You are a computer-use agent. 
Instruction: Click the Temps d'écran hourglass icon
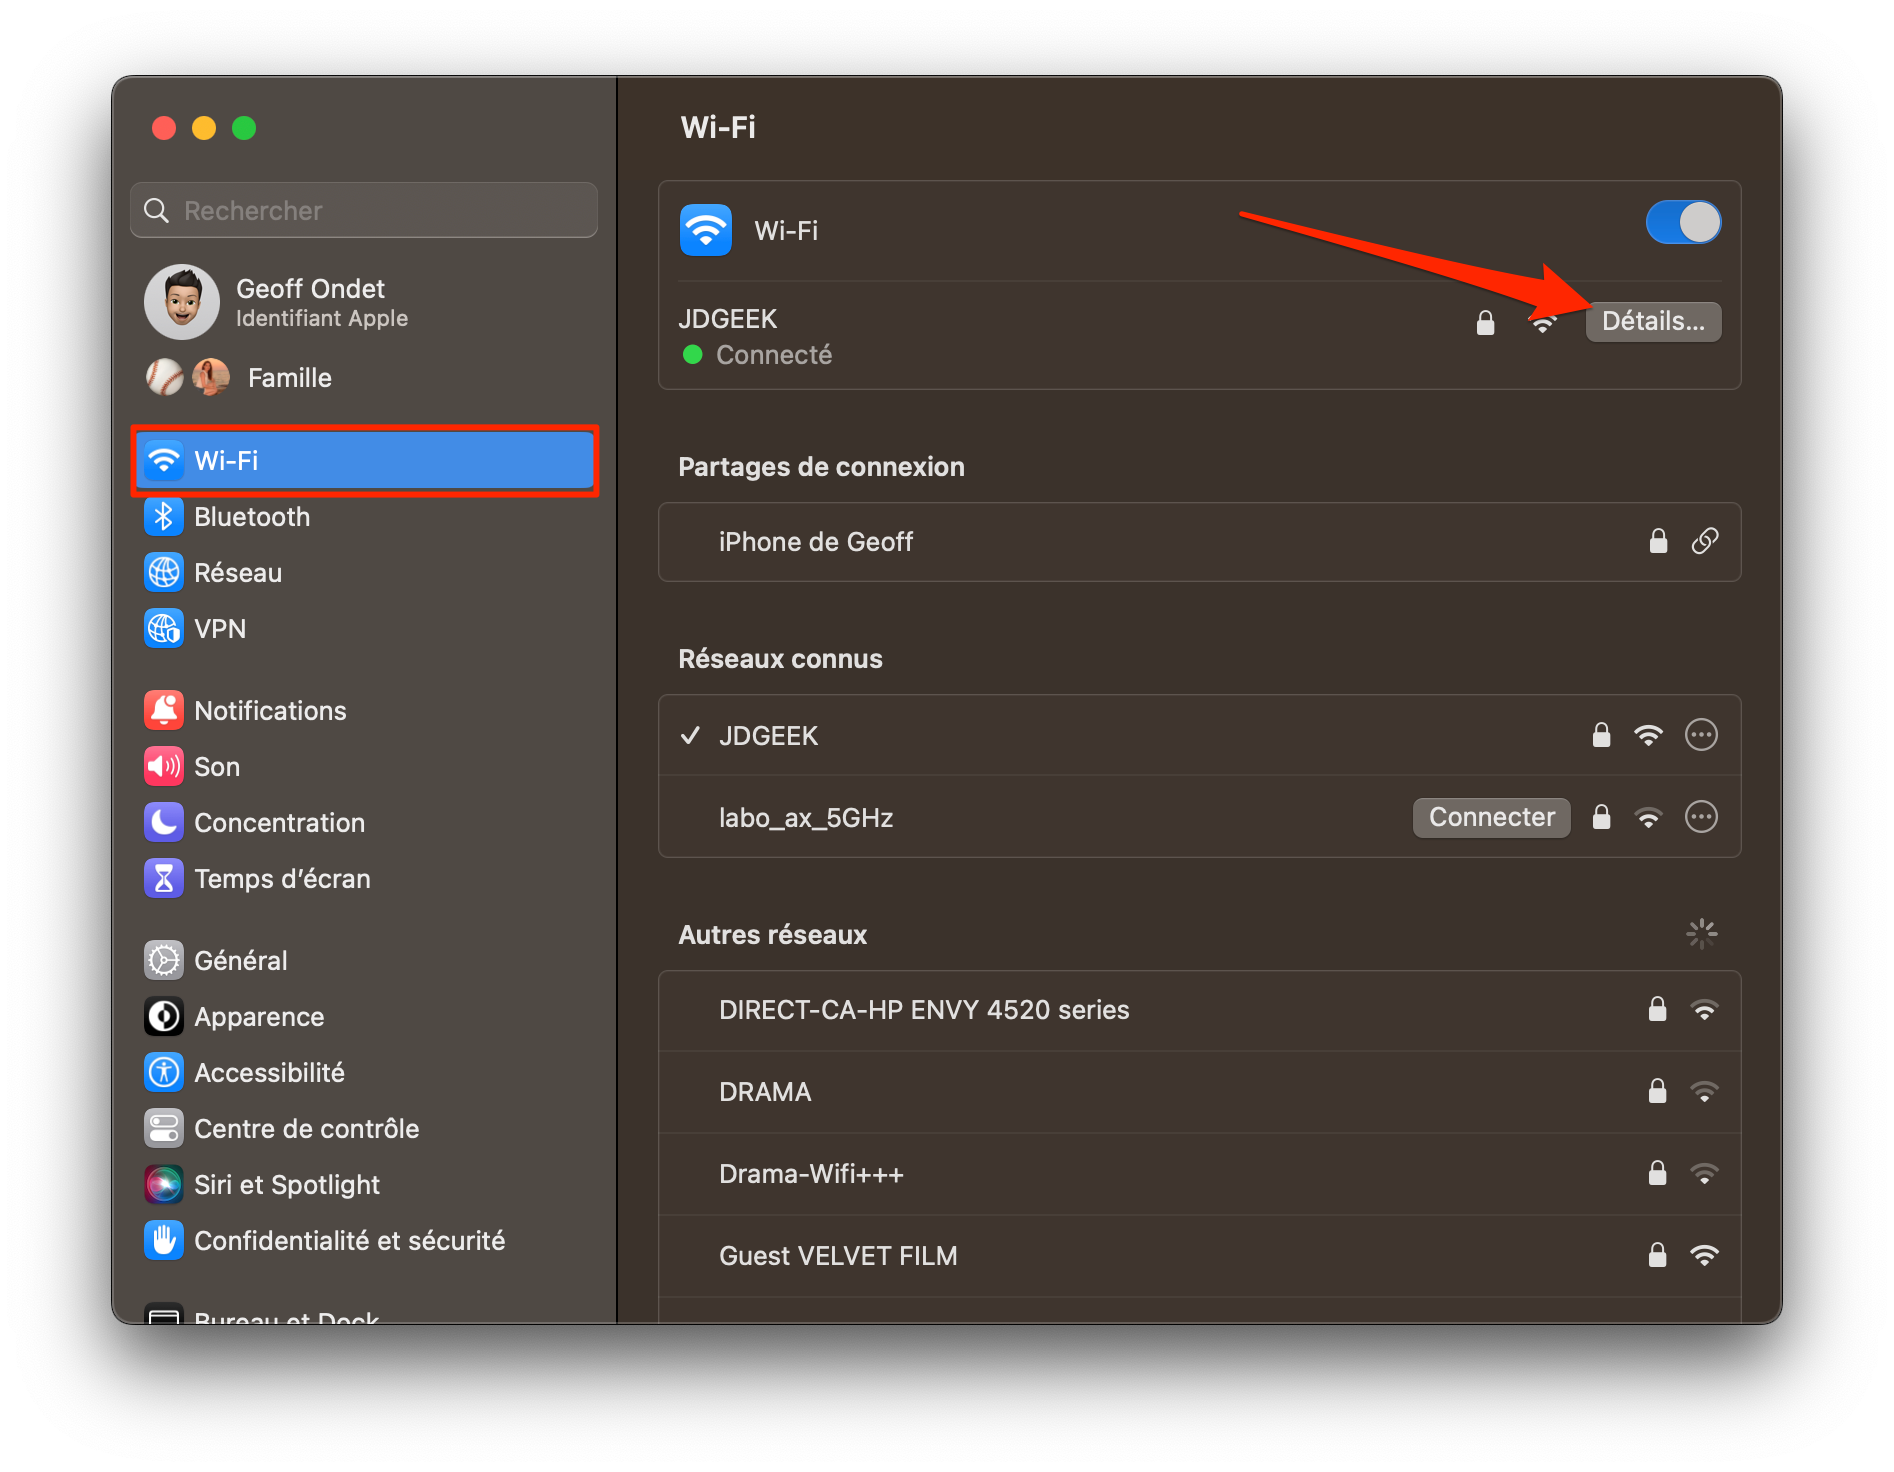click(x=164, y=878)
